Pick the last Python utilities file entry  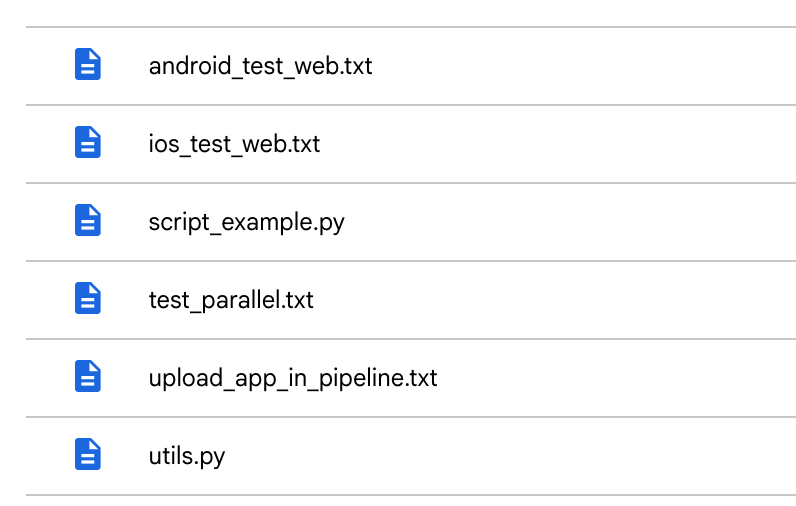187,457
